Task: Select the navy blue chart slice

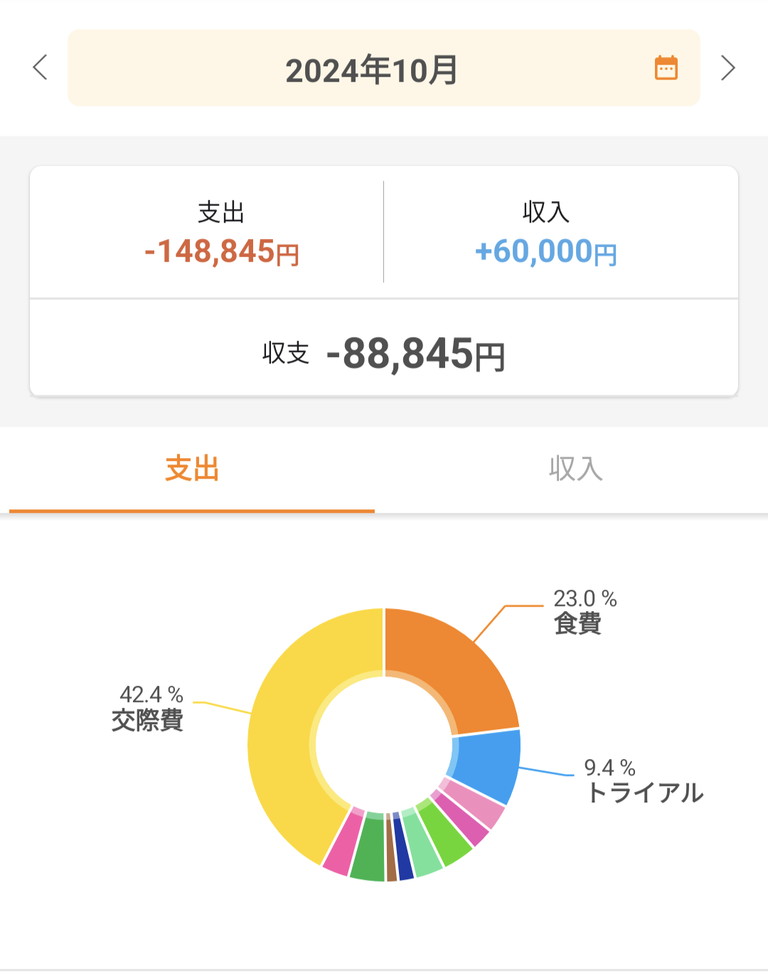Action: pyautogui.click(x=403, y=847)
